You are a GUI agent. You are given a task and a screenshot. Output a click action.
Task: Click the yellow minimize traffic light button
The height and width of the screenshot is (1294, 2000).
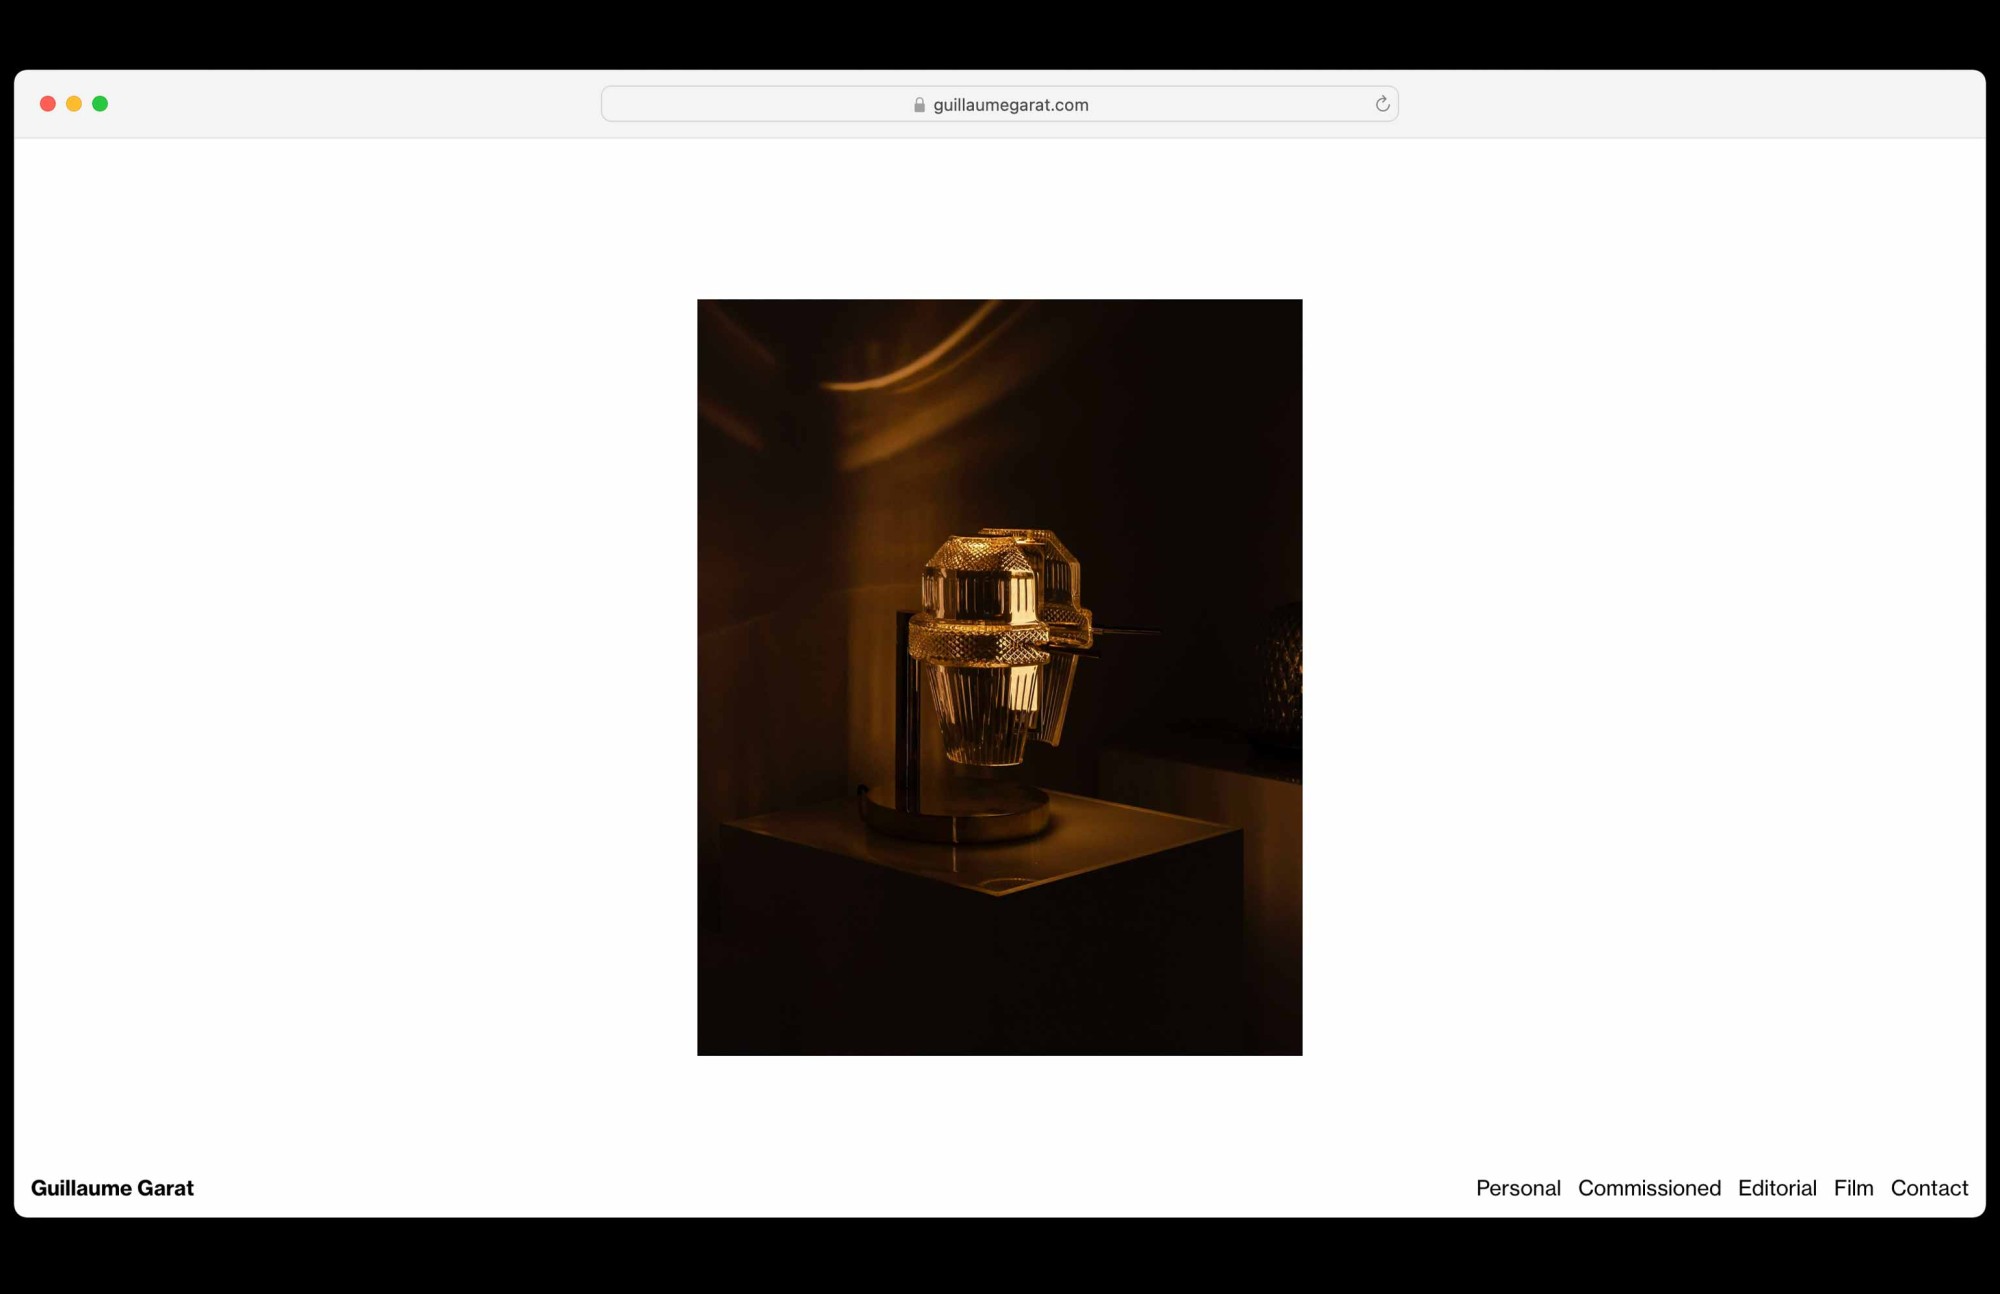click(74, 103)
